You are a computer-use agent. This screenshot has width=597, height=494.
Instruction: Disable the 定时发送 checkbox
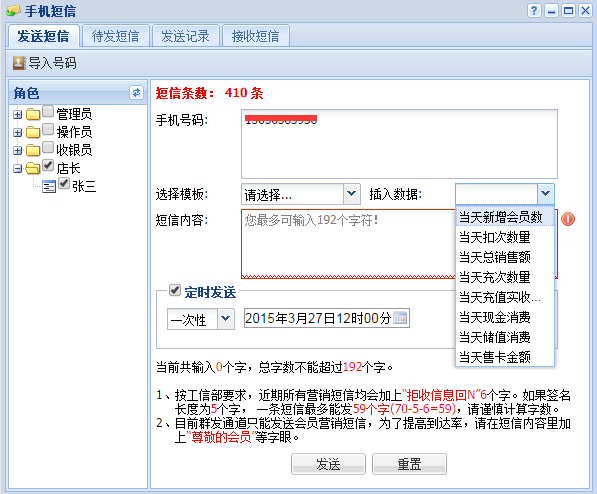[175, 290]
